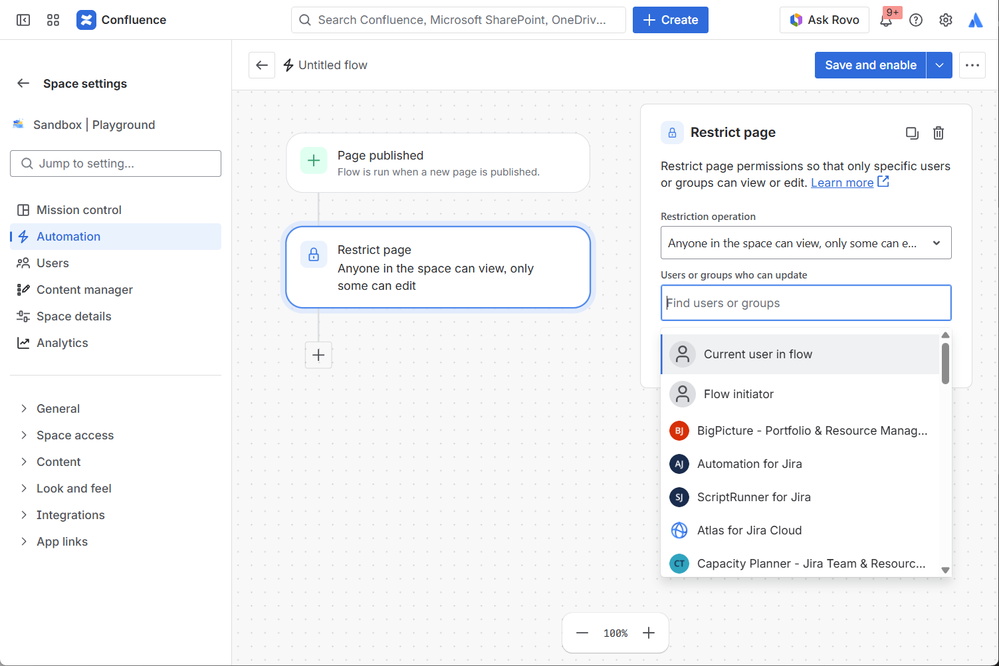Open the app switcher grid icon
This screenshot has height=666, width=999.
point(53,20)
